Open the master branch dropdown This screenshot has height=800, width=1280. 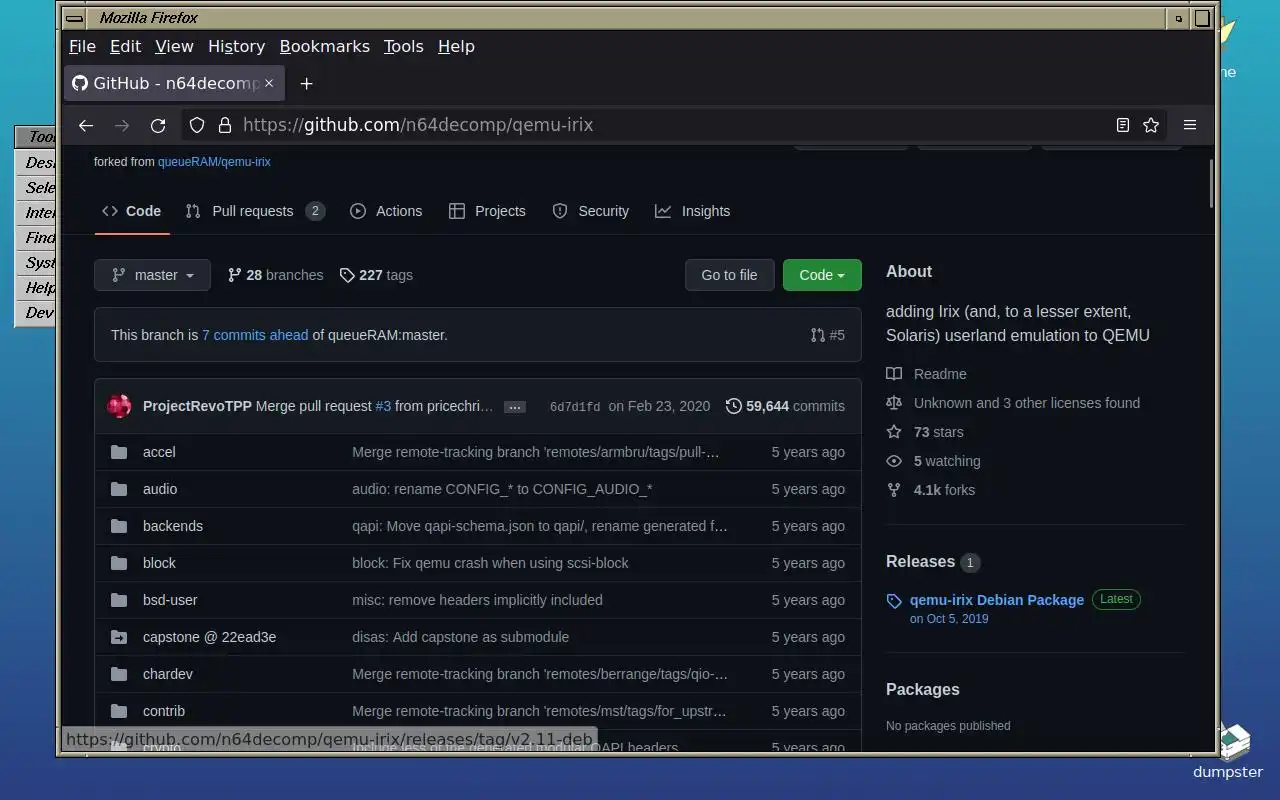(x=152, y=275)
